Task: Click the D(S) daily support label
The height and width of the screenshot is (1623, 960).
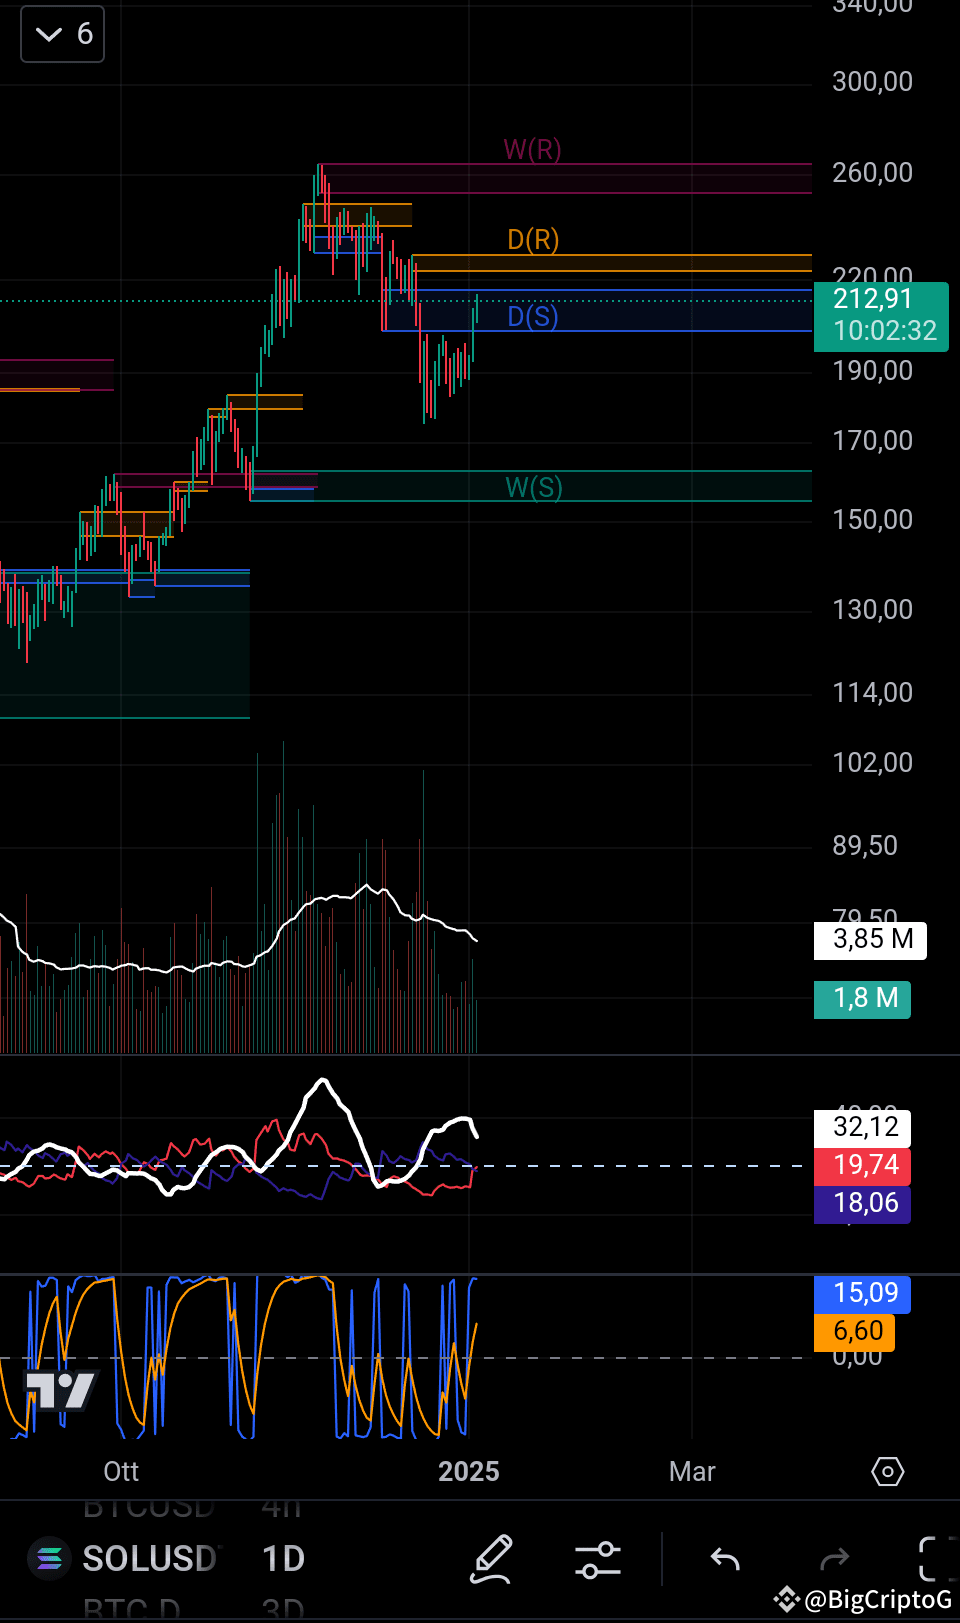Action: click(x=533, y=316)
